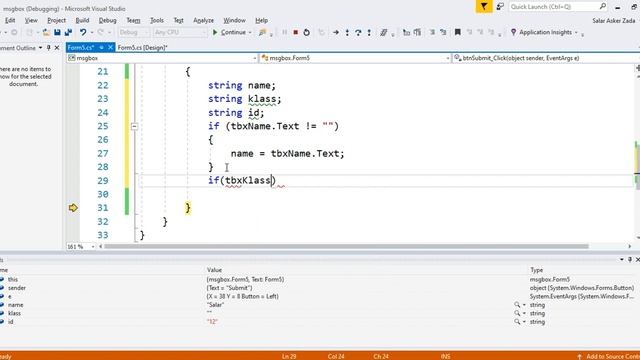Viewport: 640px width, 360px height.
Task: Click the Application Insights lightbulb icon
Action: [x=513, y=32]
